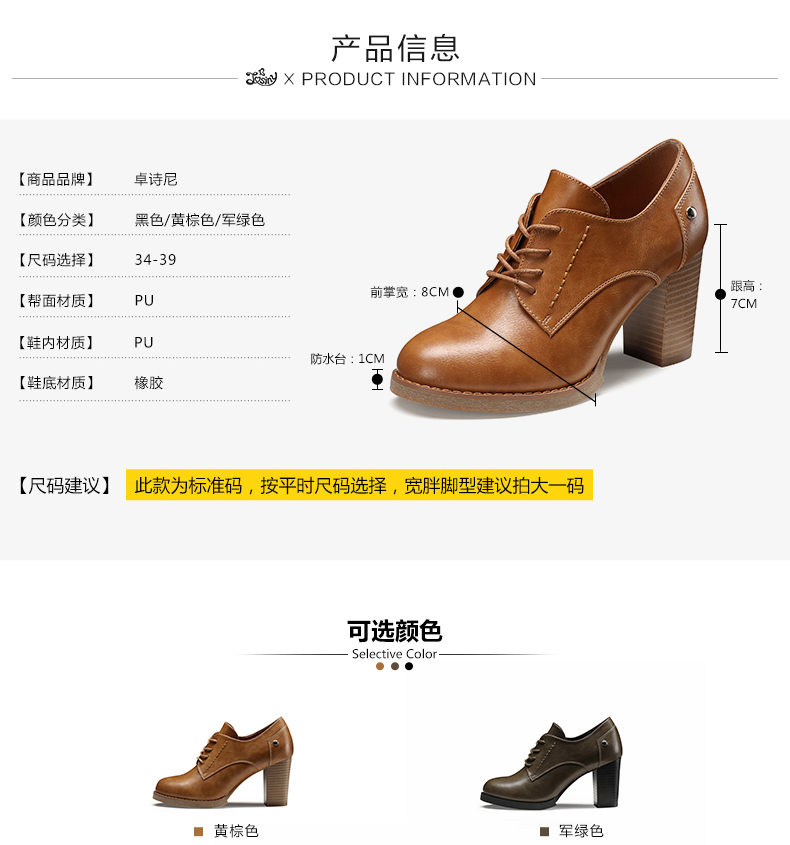Viewport: 790px width, 845px height.
Task: Click the small square swatch beside 黄棕色
Action: pyautogui.click(x=198, y=832)
